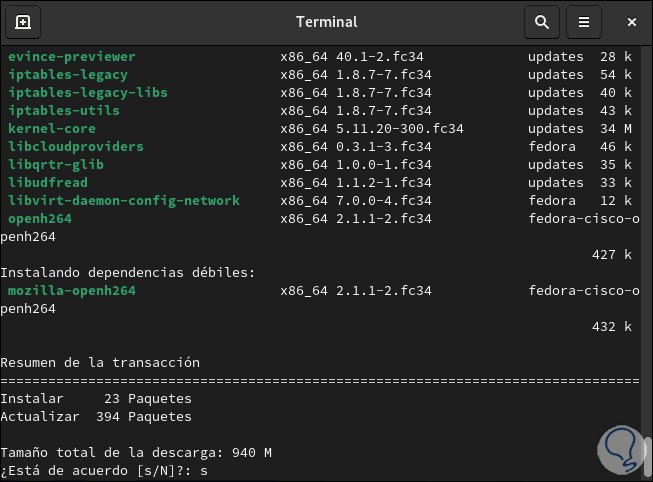Open the hamburger menu
This screenshot has height=482, width=653.
pos(584,22)
